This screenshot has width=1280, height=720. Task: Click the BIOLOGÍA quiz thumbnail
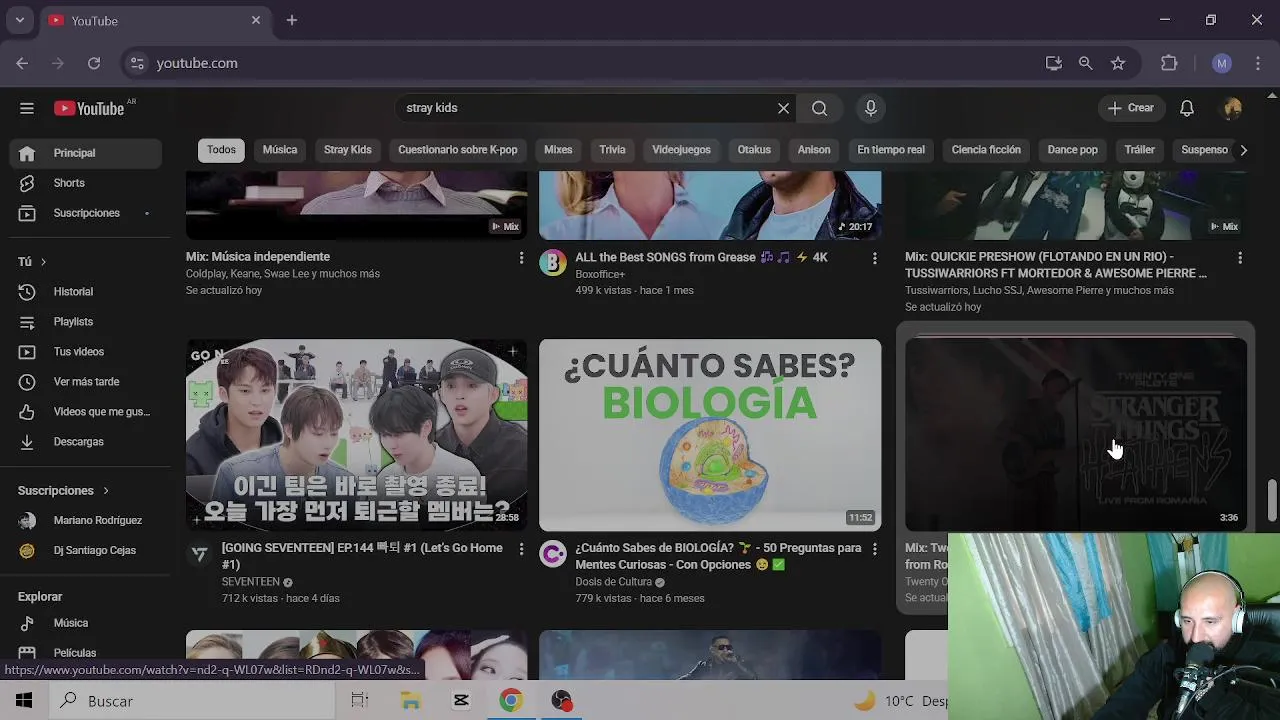point(710,435)
